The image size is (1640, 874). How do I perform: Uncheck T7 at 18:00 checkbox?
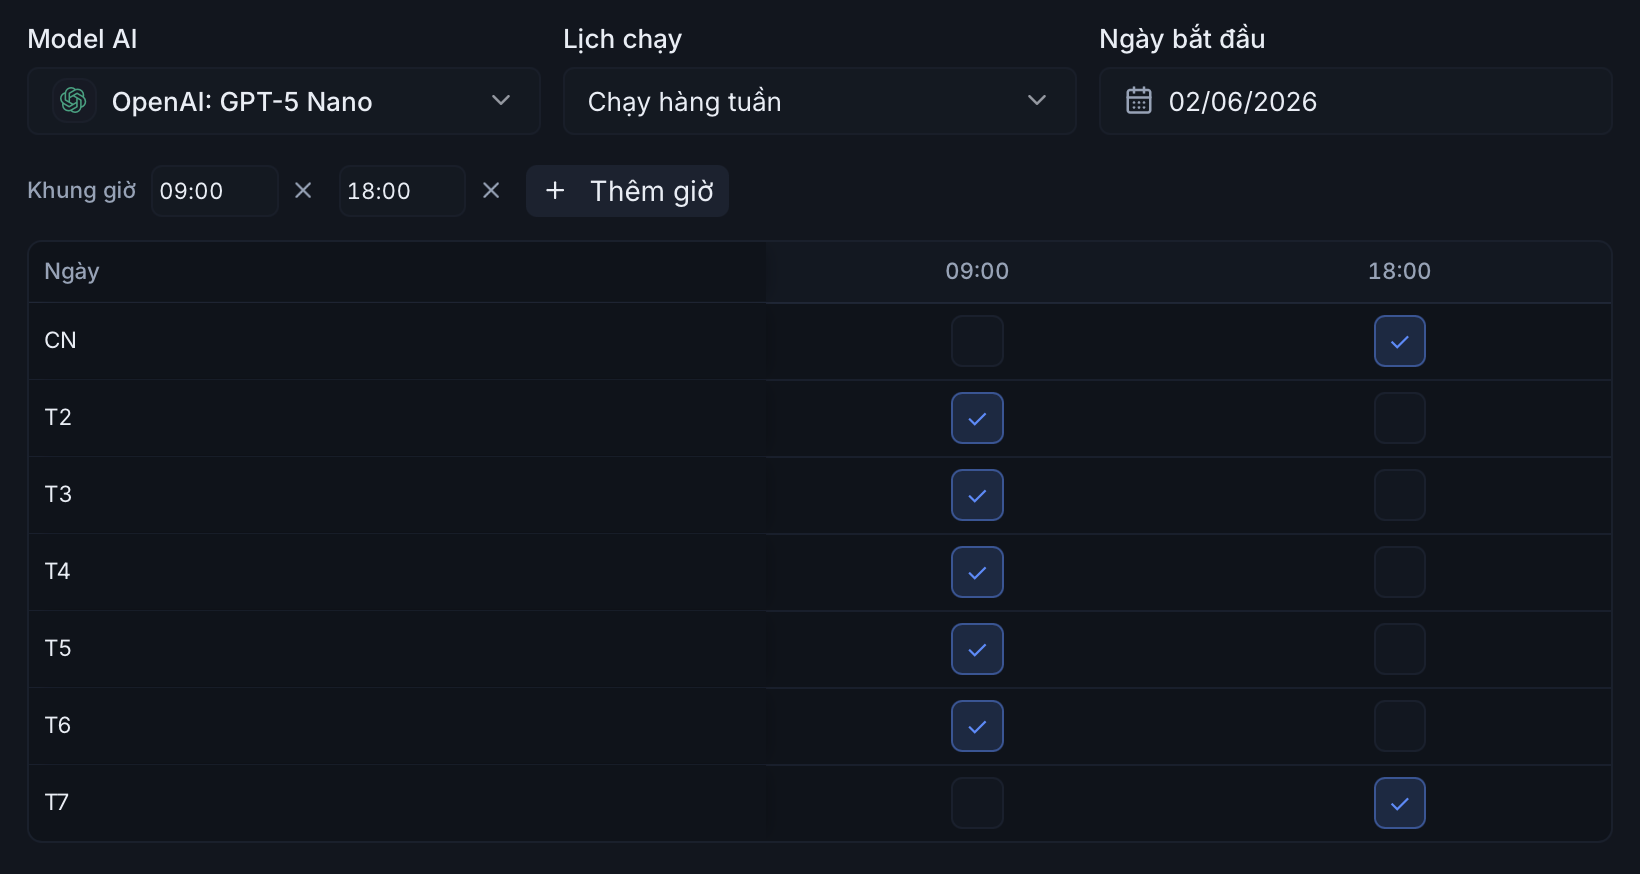[x=1400, y=803]
